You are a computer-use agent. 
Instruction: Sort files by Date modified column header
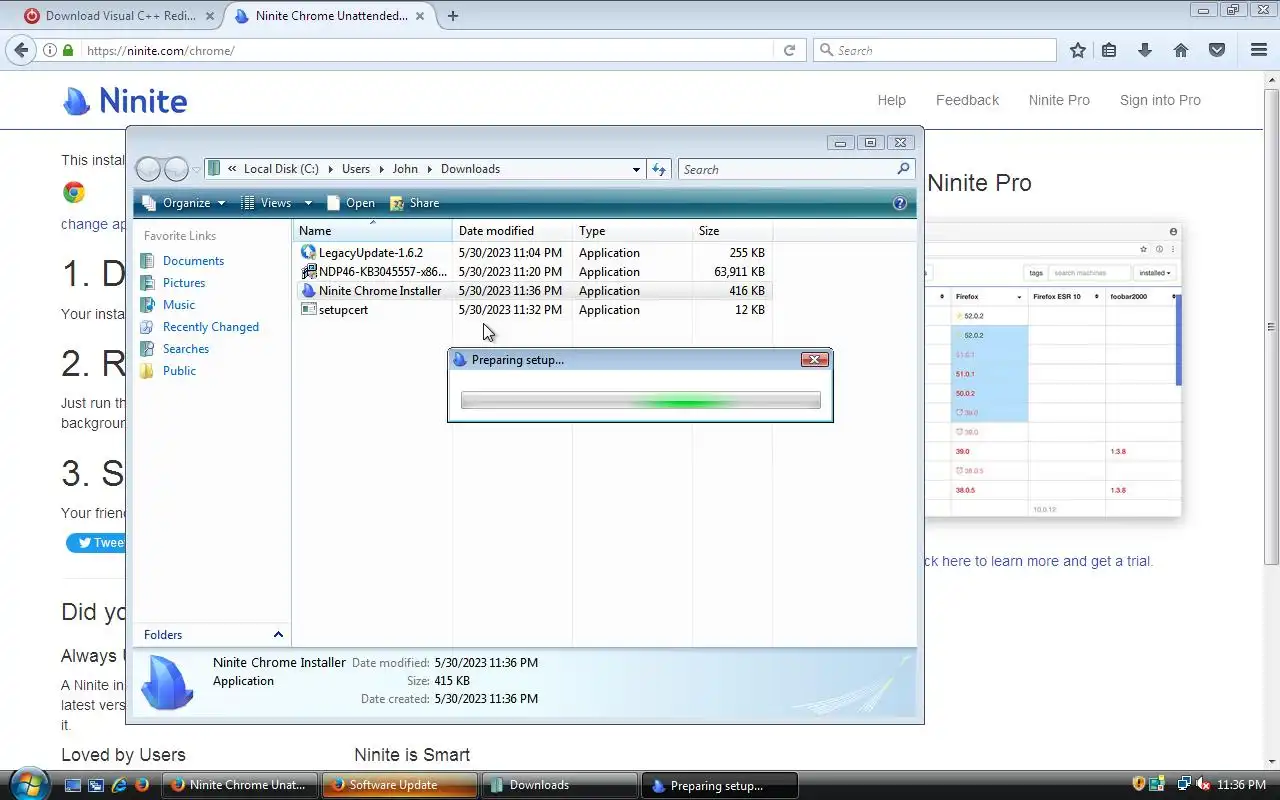(x=512, y=231)
